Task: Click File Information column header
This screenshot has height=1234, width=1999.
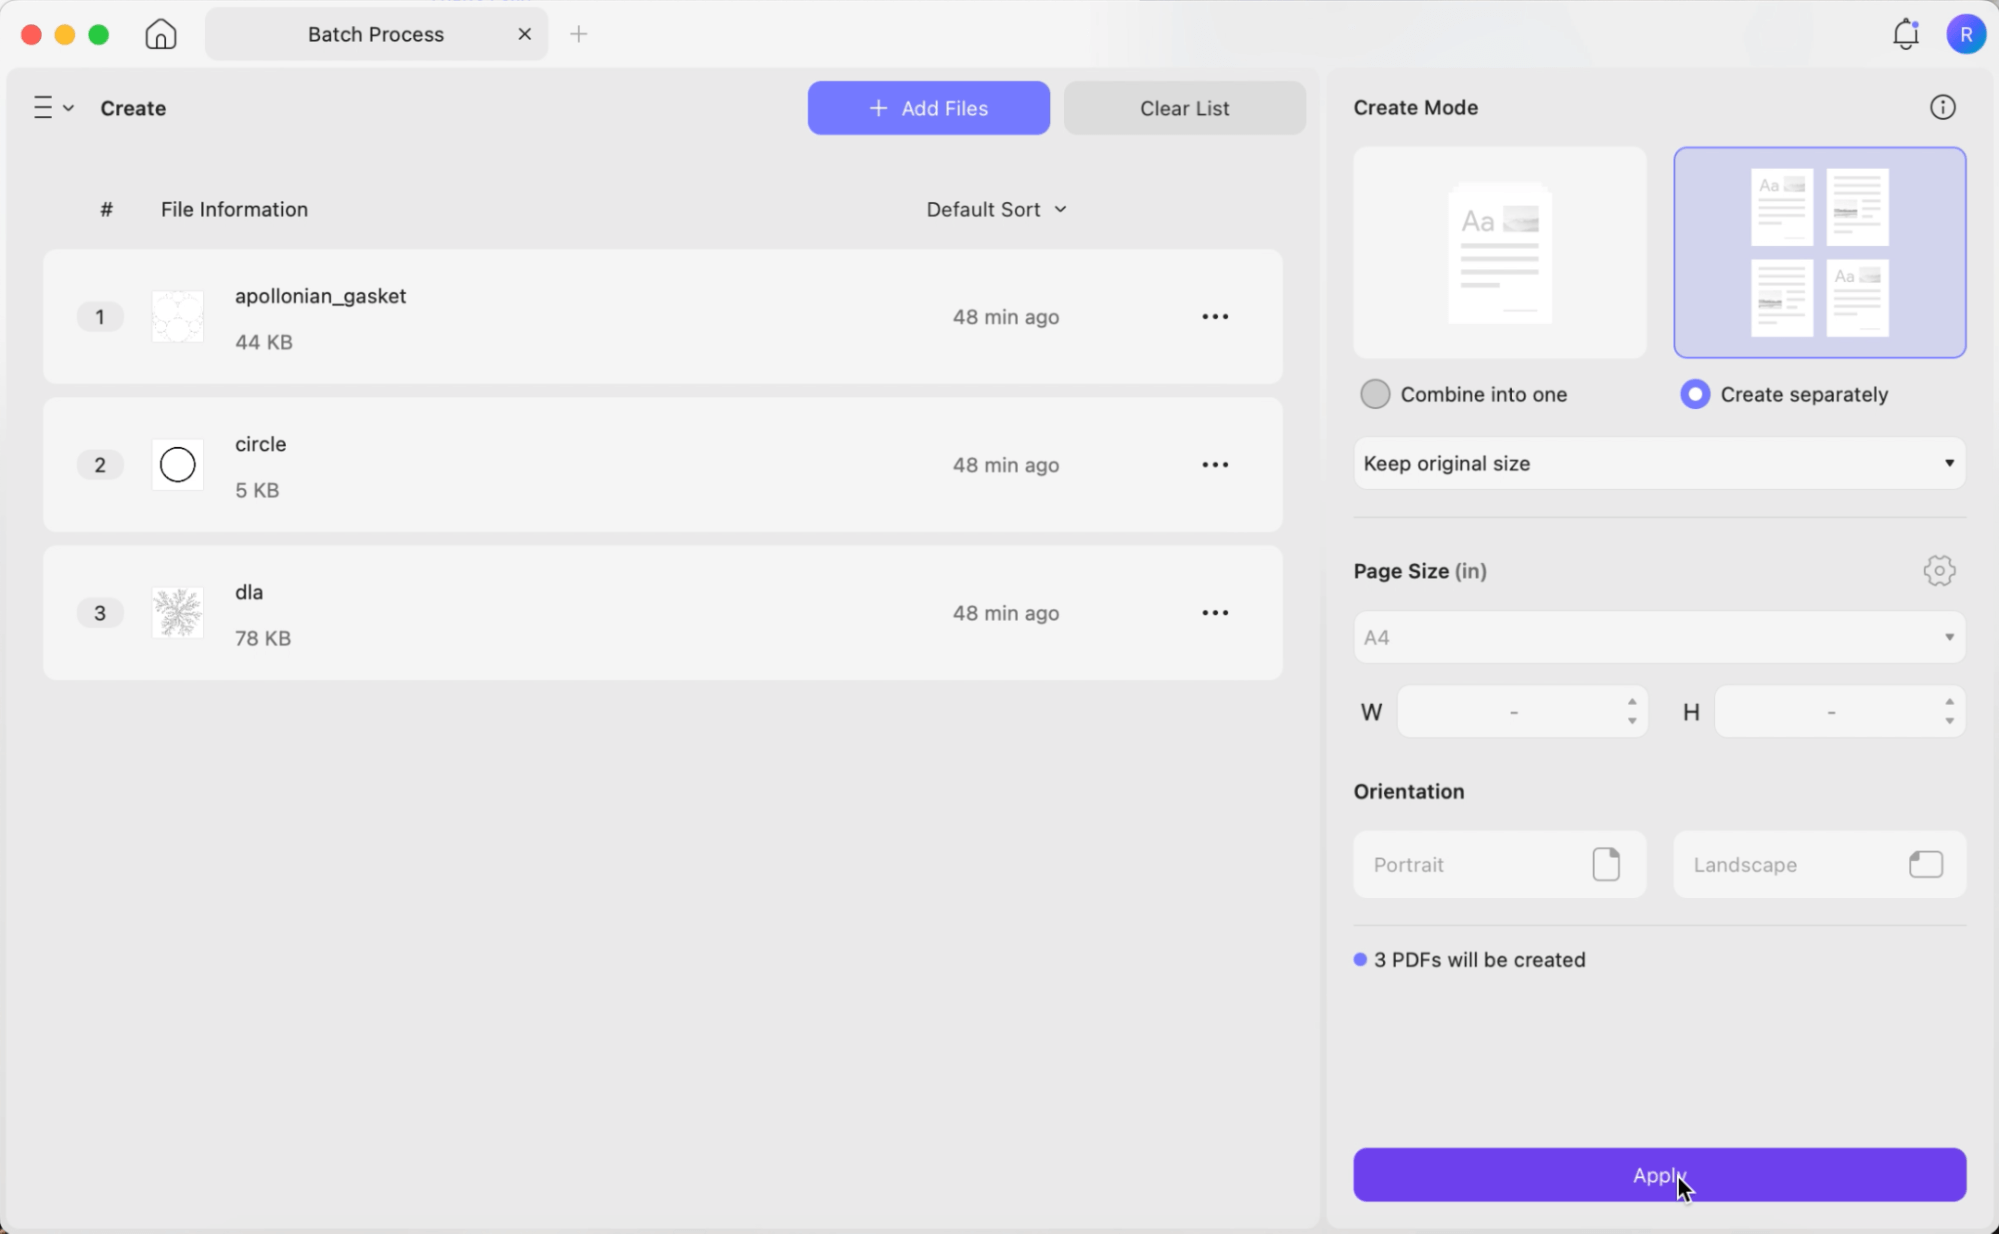Action: [x=234, y=210]
